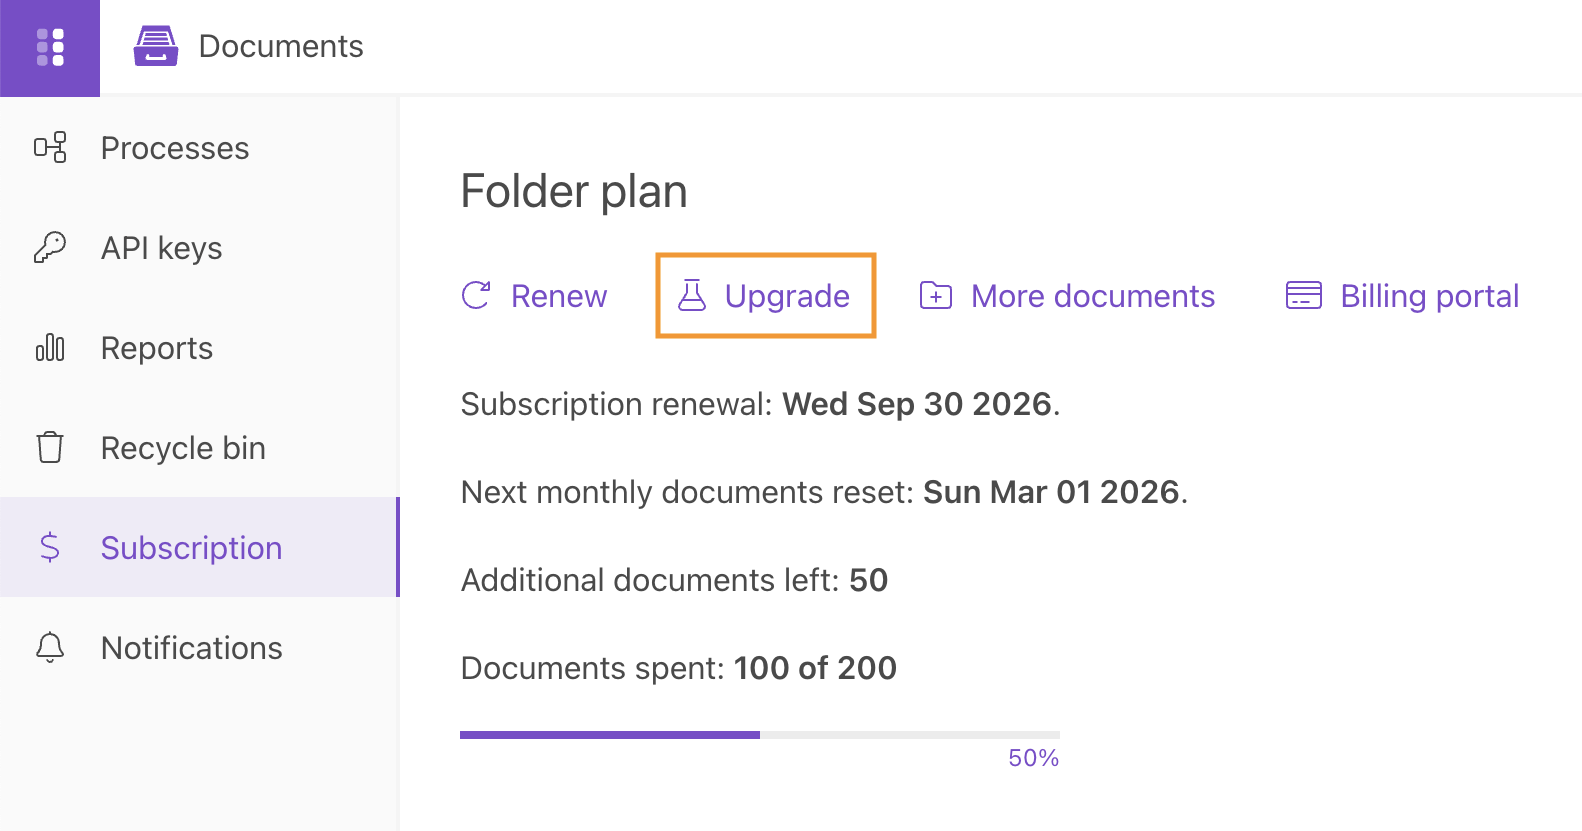
Task: Click the folder-plus icon beside More documents
Action: 935,295
